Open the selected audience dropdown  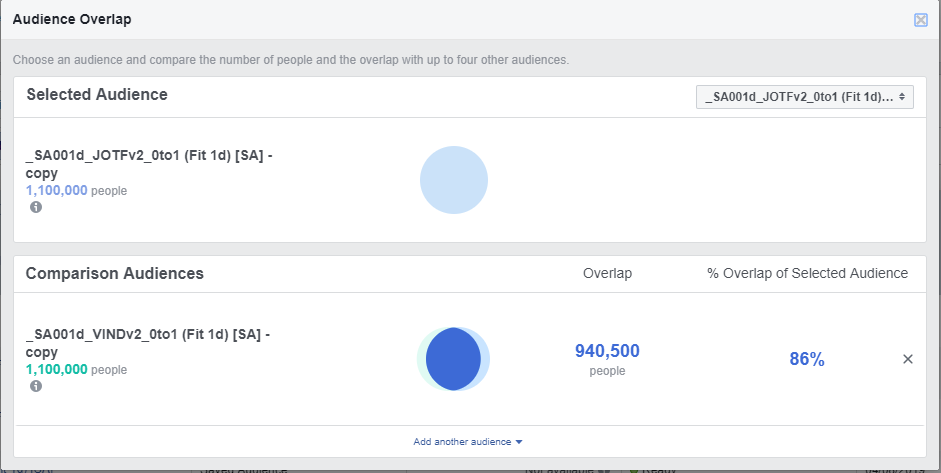805,97
